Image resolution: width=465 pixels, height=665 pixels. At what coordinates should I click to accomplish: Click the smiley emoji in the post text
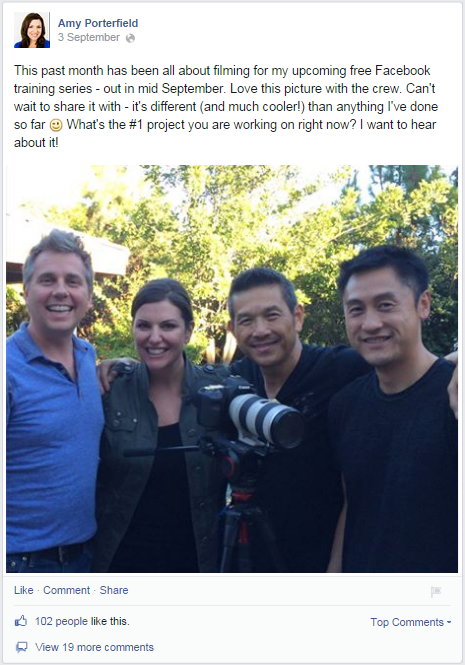pos(56,125)
